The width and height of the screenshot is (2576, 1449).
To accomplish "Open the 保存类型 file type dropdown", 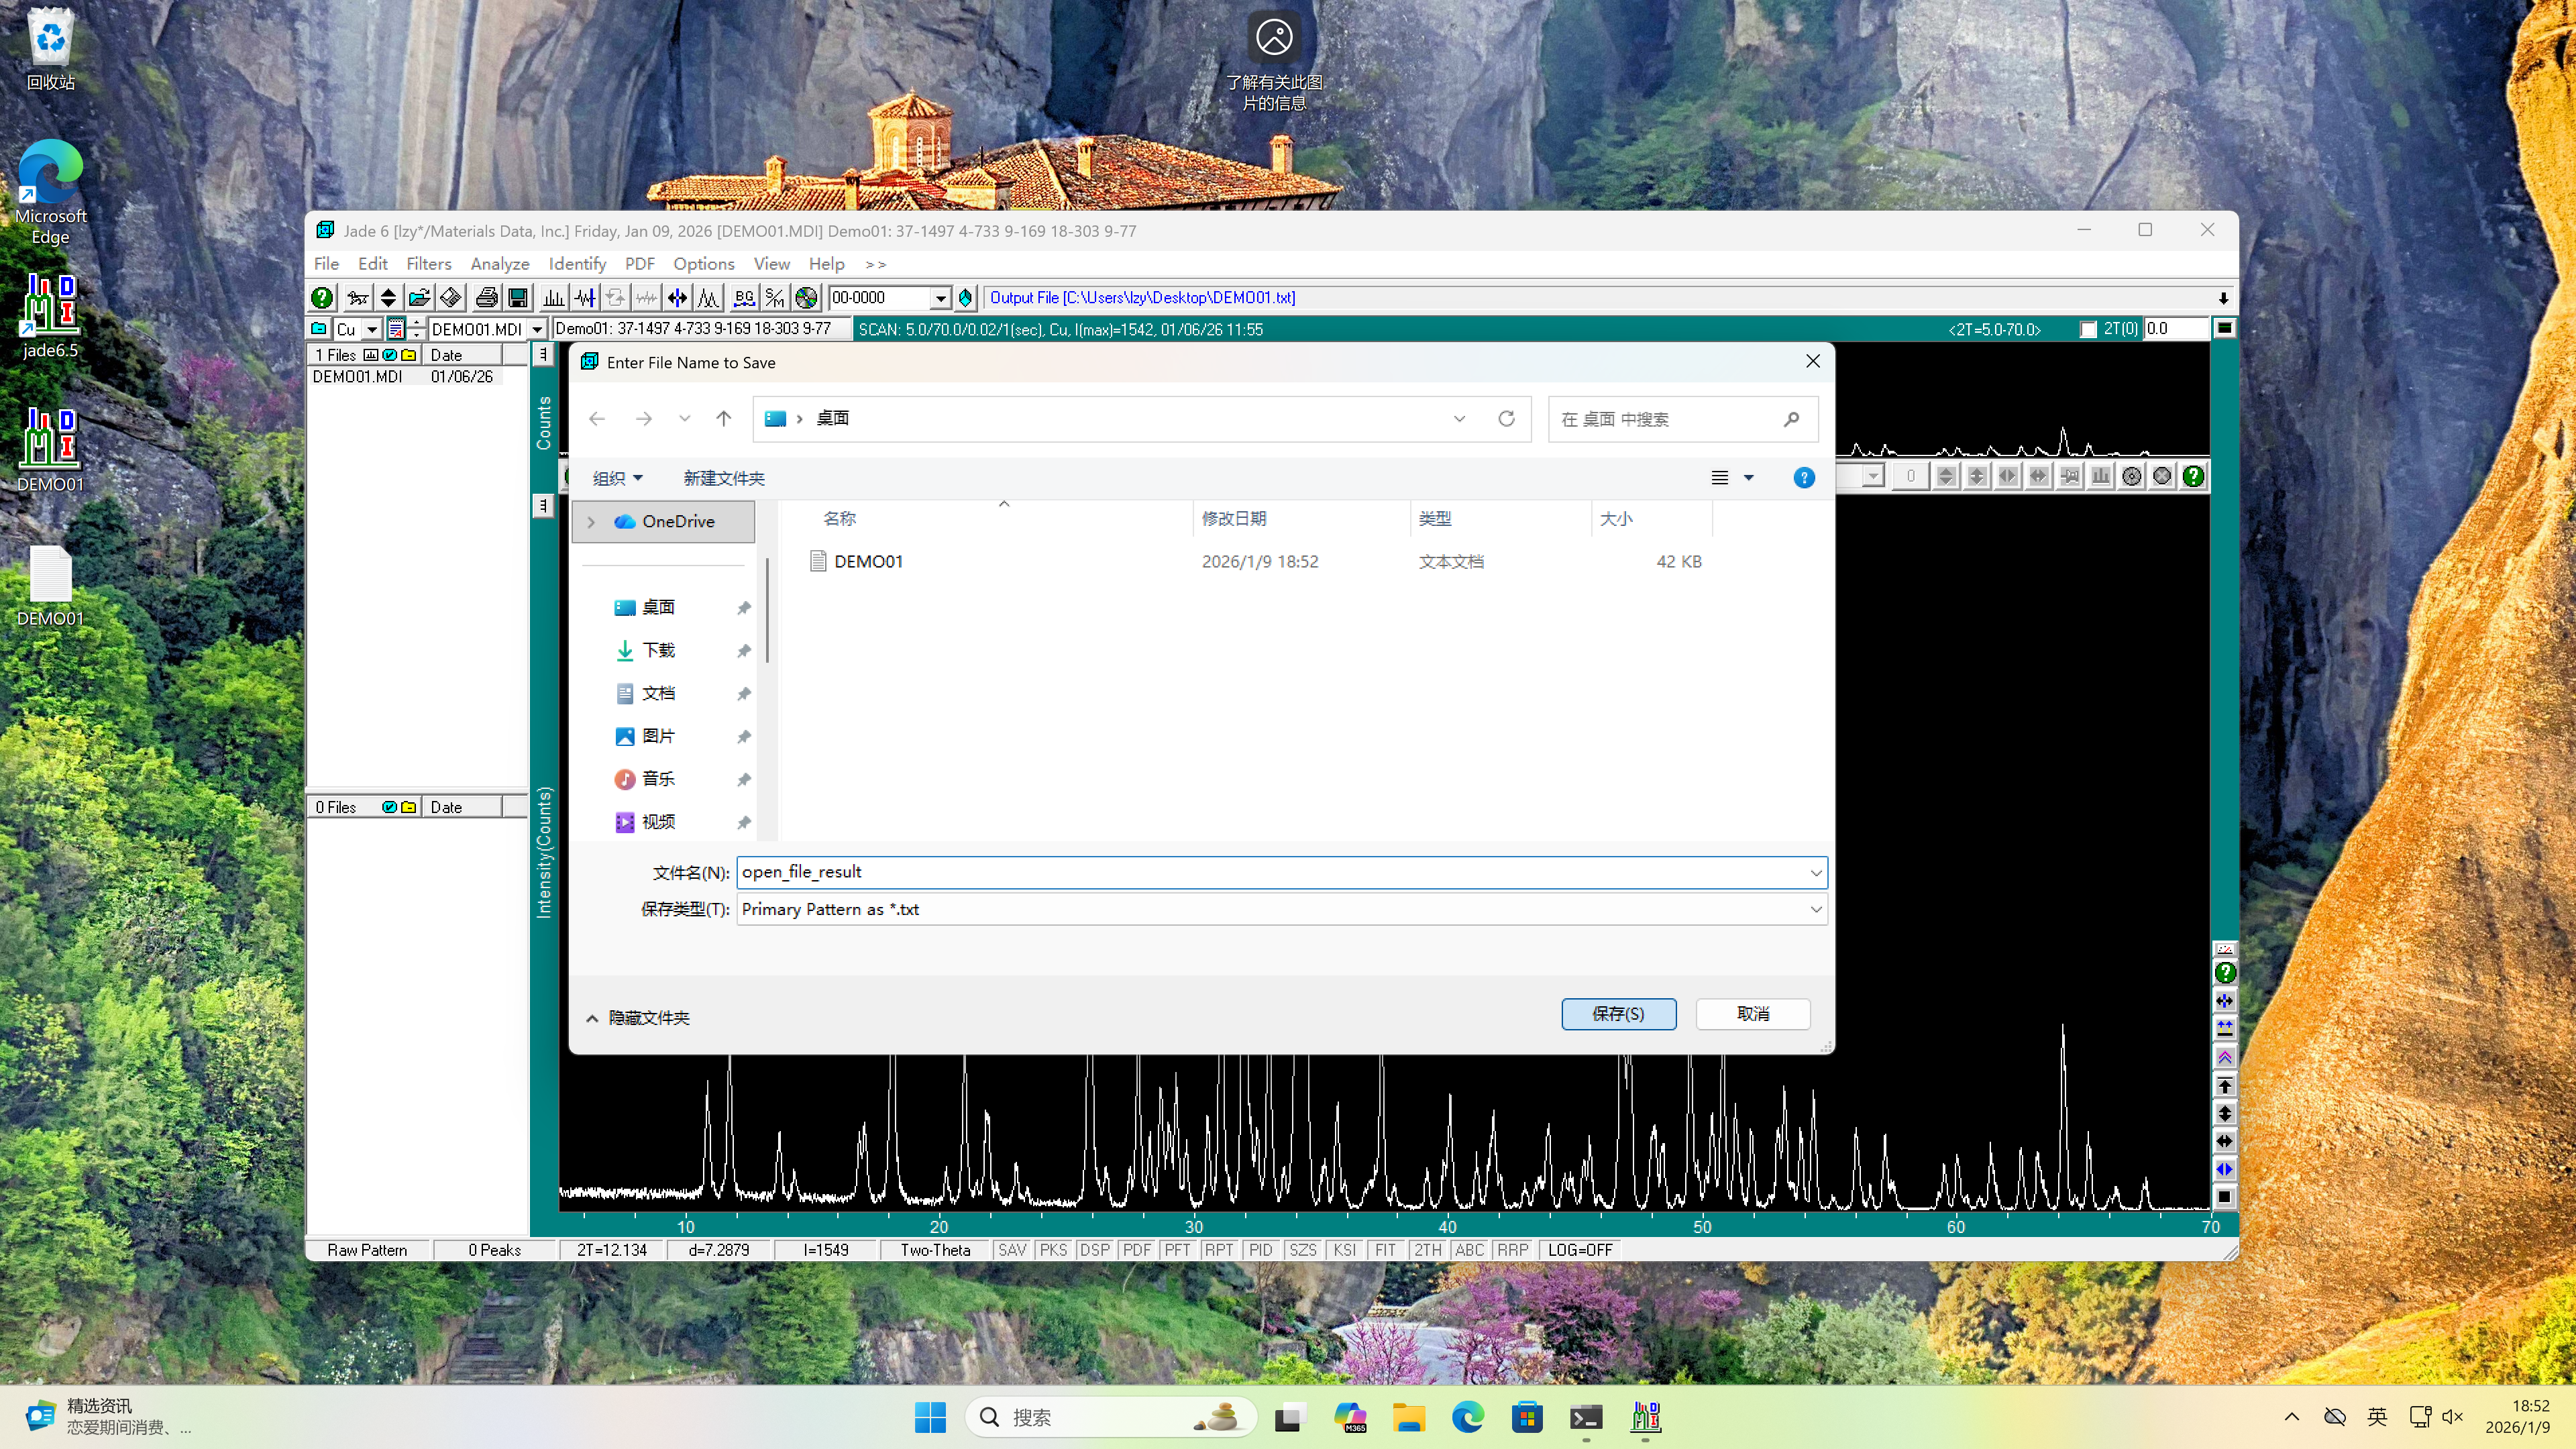I will [1814, 909].
